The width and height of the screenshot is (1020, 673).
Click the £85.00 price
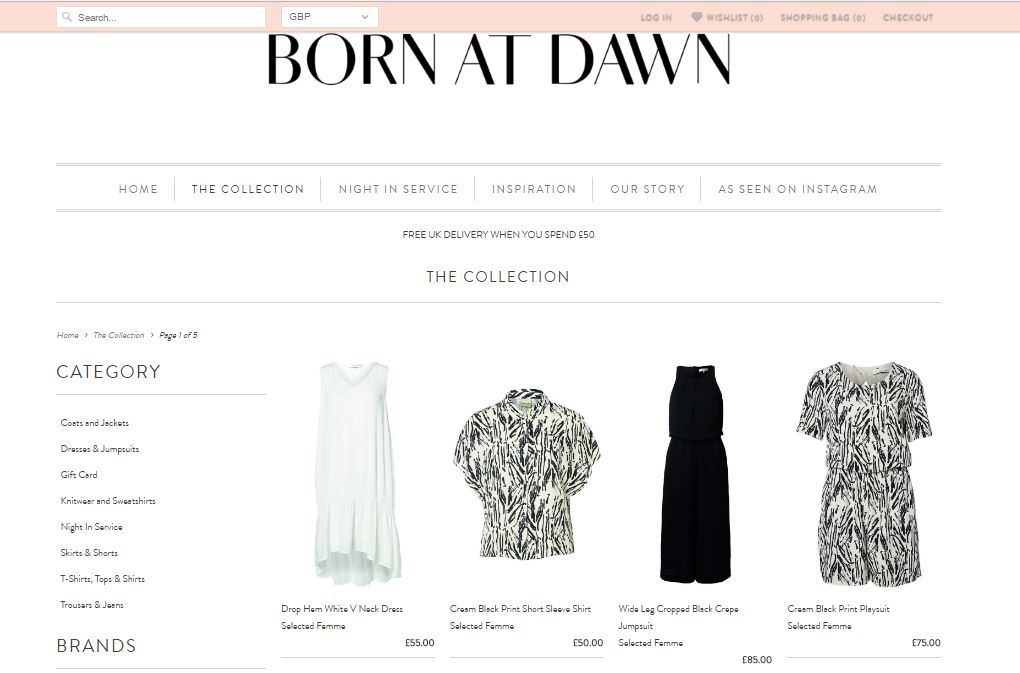coord(757,659)
